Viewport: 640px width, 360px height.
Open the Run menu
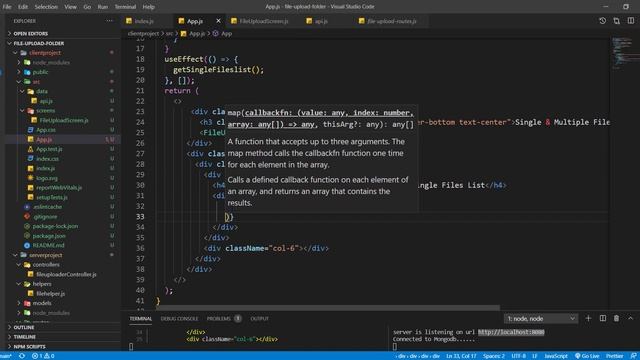103,7
